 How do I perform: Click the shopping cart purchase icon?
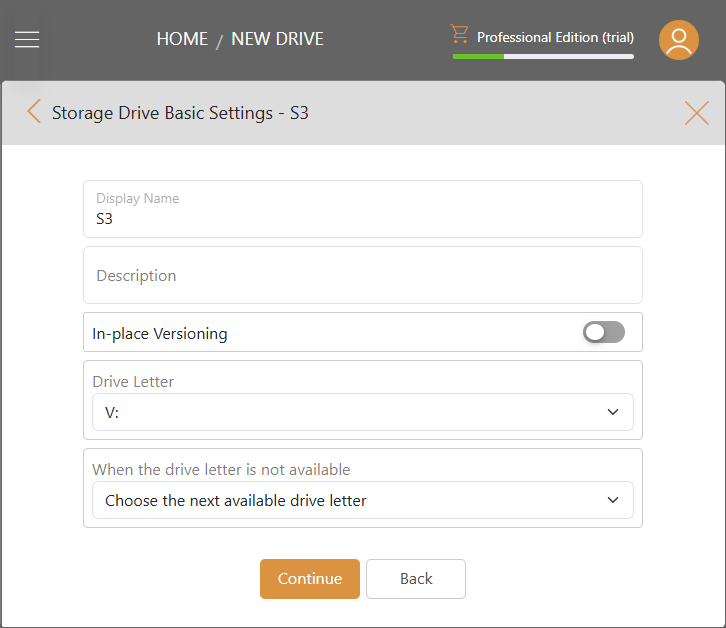459,34
